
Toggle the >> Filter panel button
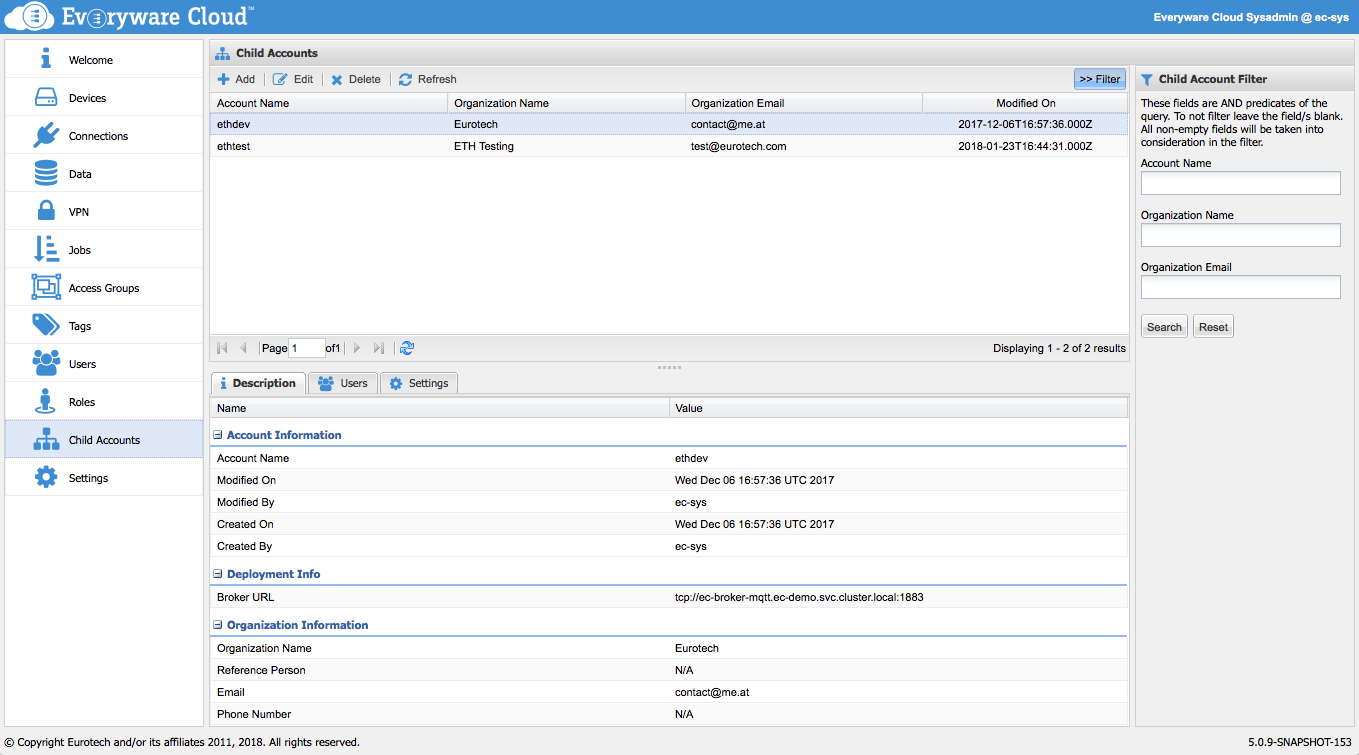(x=1100, y=79)
